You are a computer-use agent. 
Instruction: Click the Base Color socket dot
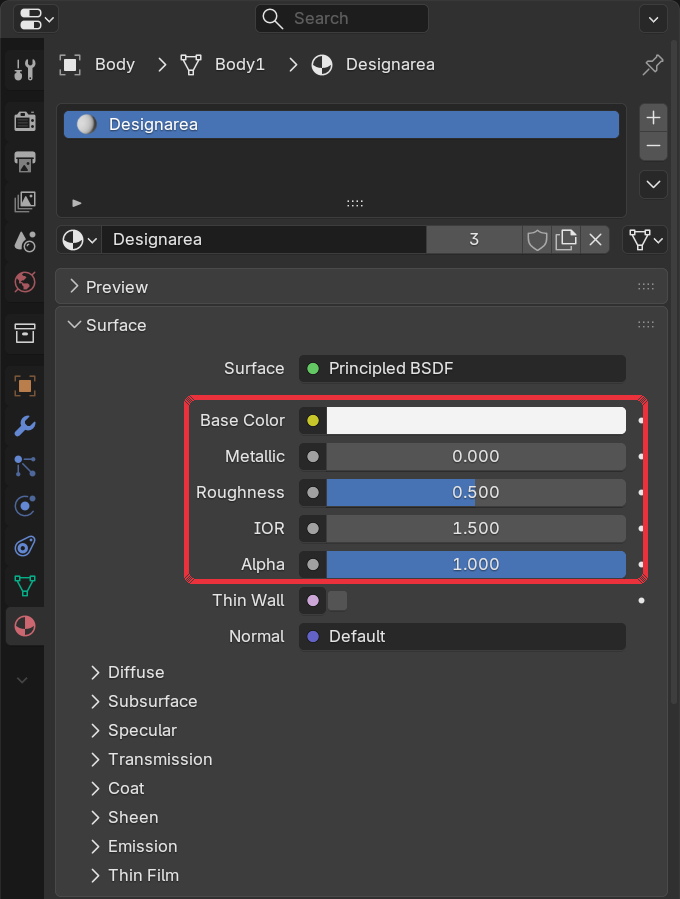click(313, 420)
